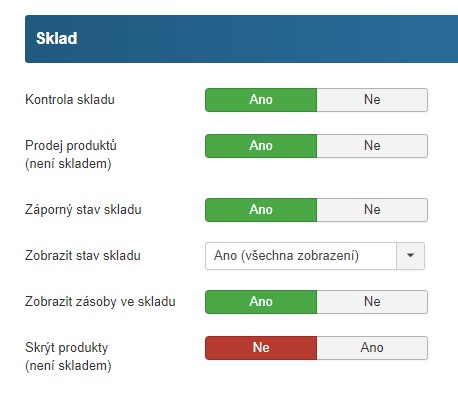
Task: Click the Kontrola skladu label
Action: [x=70, y=99]
